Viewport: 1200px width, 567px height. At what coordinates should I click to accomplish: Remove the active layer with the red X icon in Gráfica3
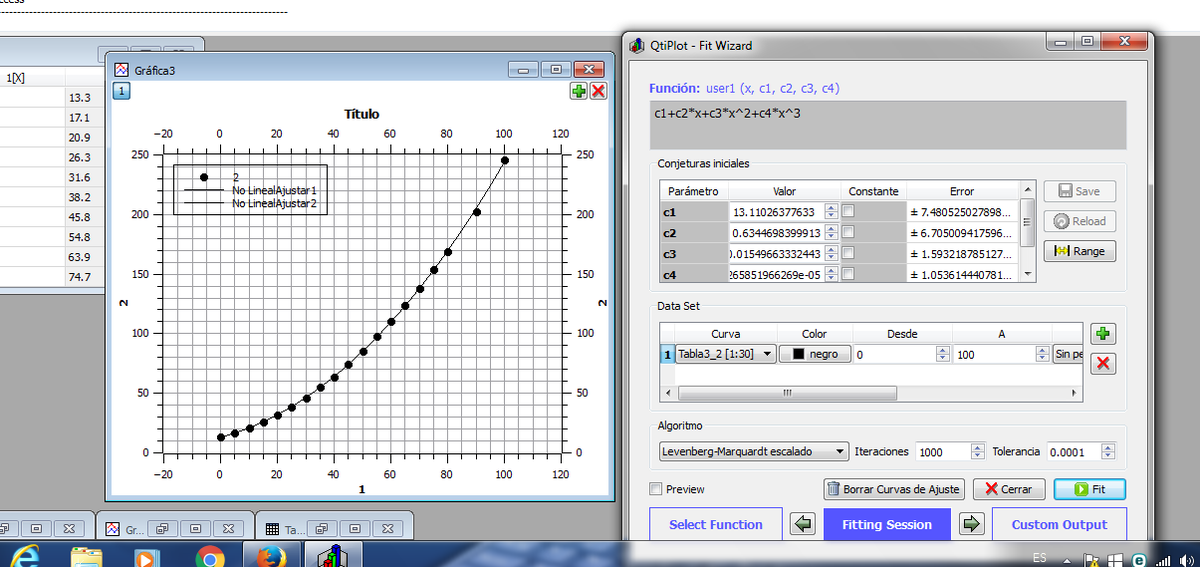tap(598, 91)
